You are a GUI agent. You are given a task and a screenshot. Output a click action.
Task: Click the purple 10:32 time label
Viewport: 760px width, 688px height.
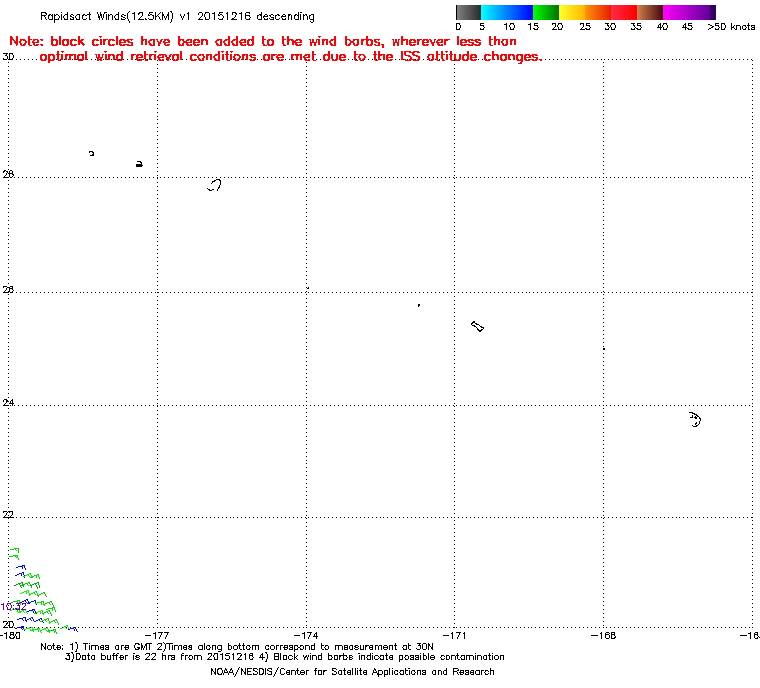pyautogui.click(x=14, y=607)
